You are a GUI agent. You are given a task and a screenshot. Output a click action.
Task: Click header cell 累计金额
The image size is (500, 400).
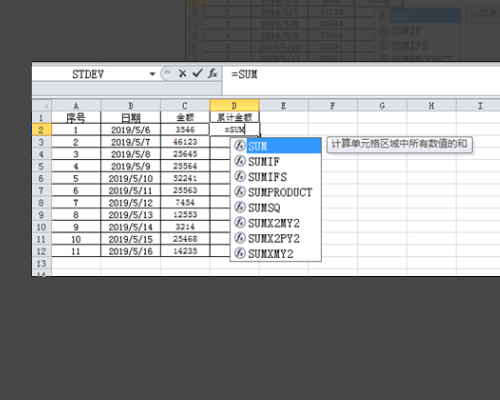[234, 117]
